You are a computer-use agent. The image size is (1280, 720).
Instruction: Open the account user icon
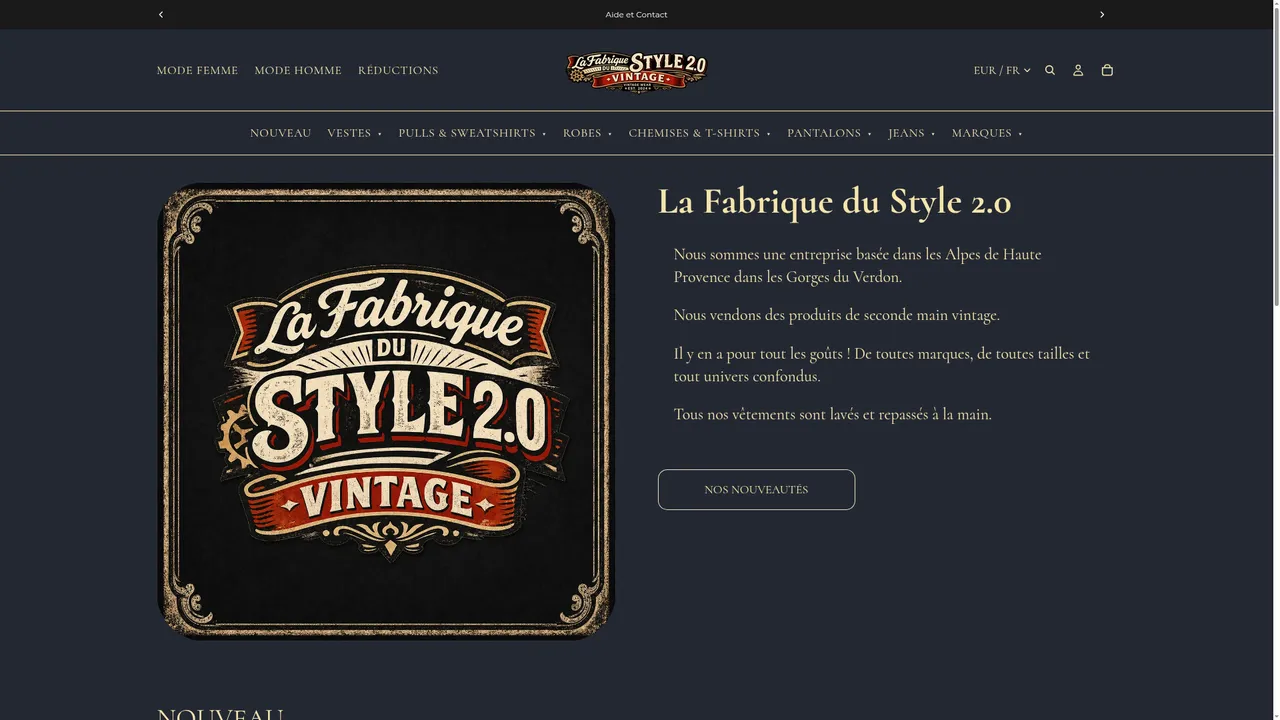(1078, 70)
